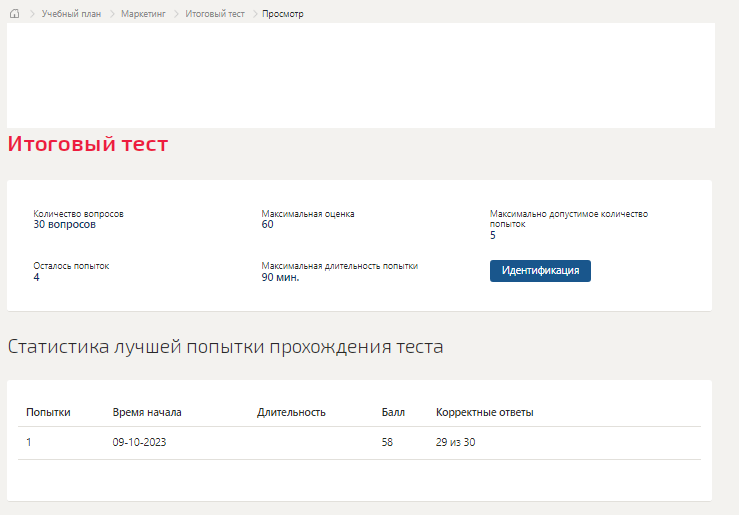
Task: Click the chevron separator before Итоговый тест breadcrumb
Action: click(x=176, y=14)
